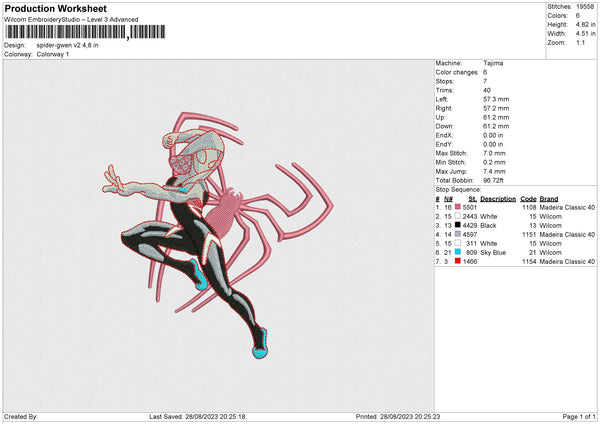Viewport: 600px width, 424px height.
Task: Select the Black description in row 3
Action: [488, 225]
